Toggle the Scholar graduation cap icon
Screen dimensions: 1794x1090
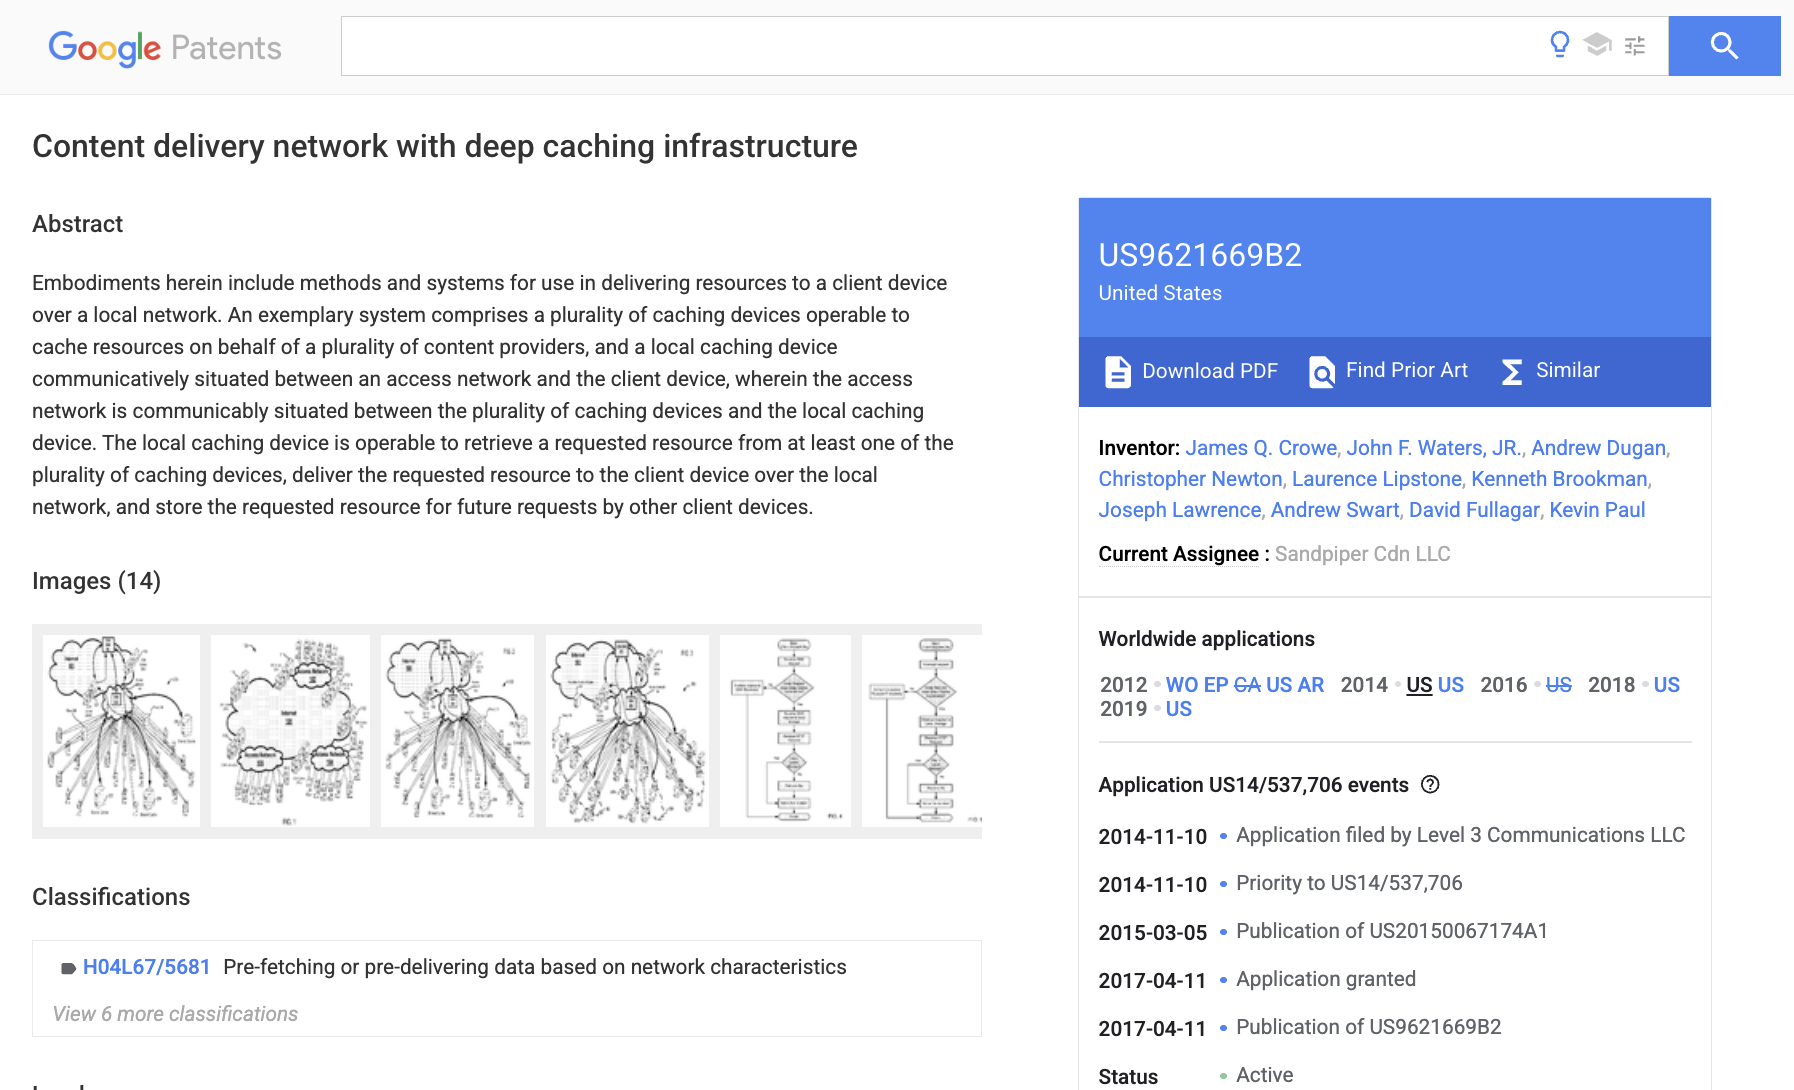coord(1597,45)
